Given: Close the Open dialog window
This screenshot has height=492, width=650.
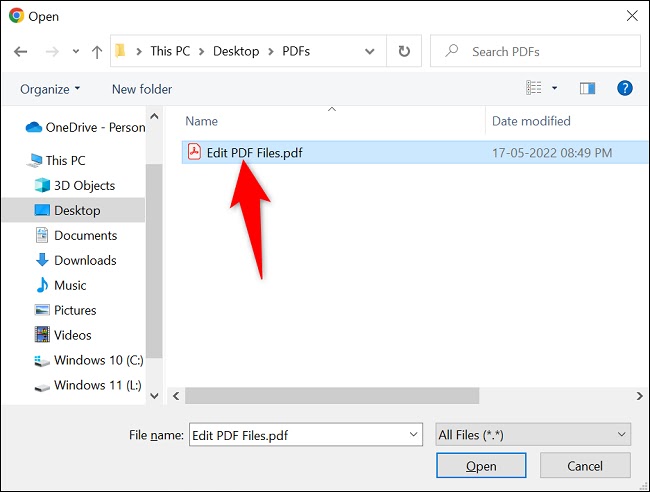Looking at the screenshot, I should pyautogui.click(x=632, y=16).
